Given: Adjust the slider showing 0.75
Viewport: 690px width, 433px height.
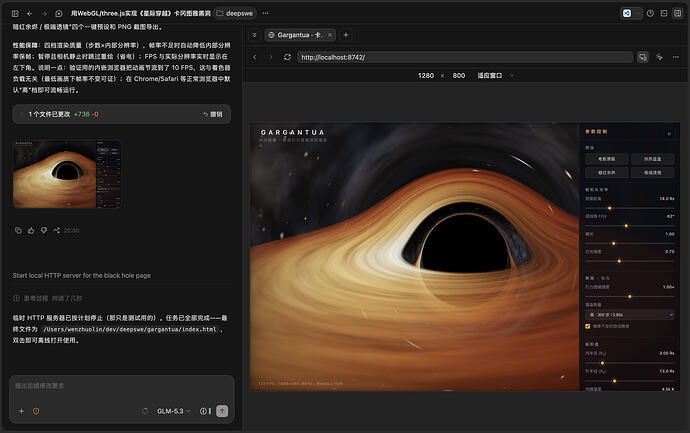Looking at the screenshot, I should tap(630, 261).
